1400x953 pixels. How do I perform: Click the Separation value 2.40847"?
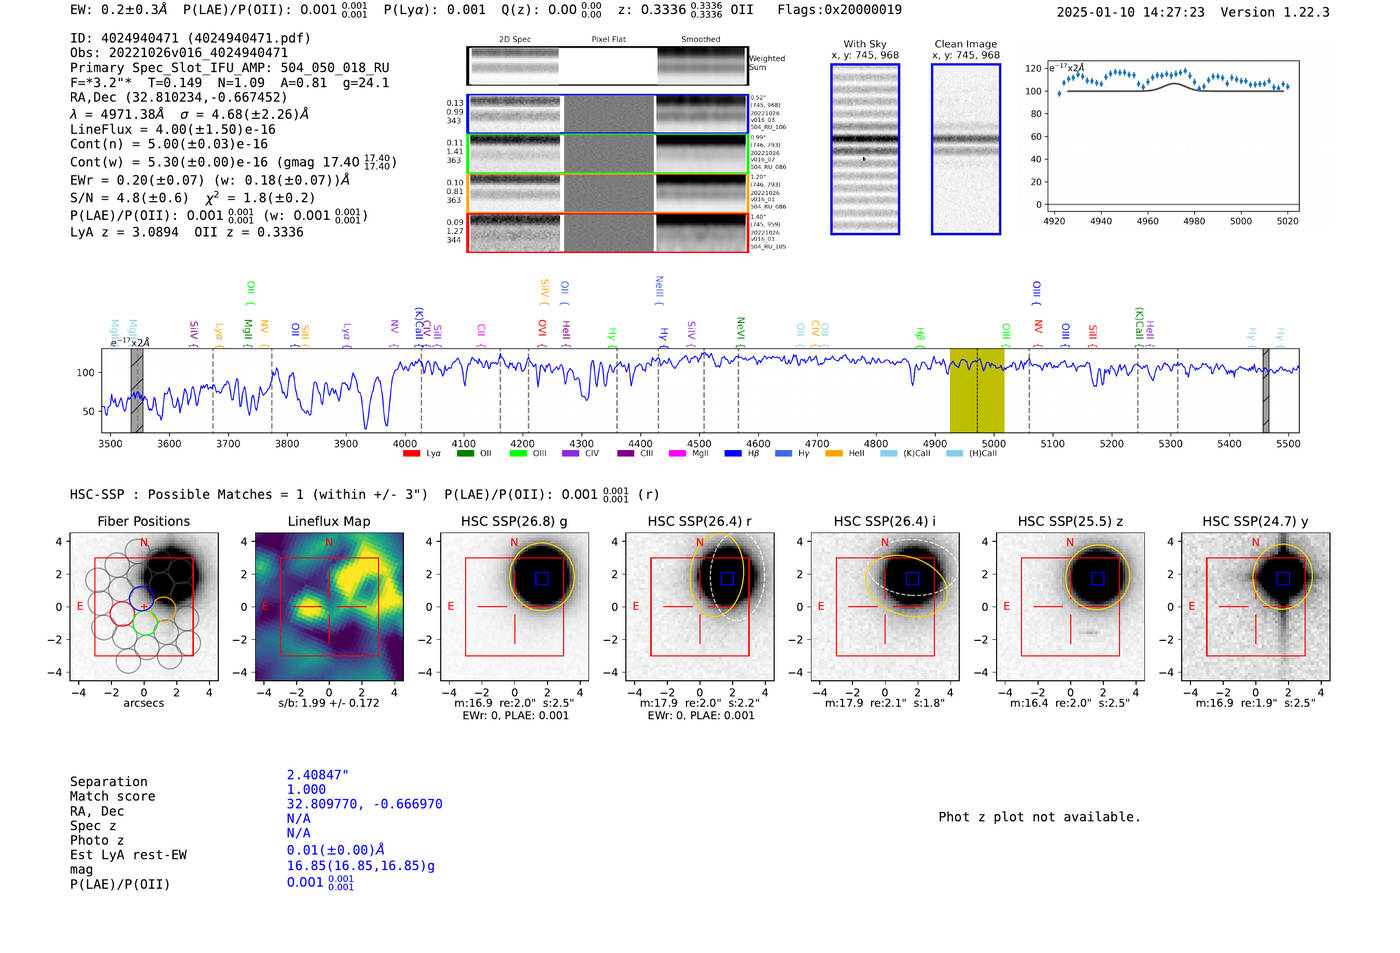pyautogui.click(x=318, y=775)
